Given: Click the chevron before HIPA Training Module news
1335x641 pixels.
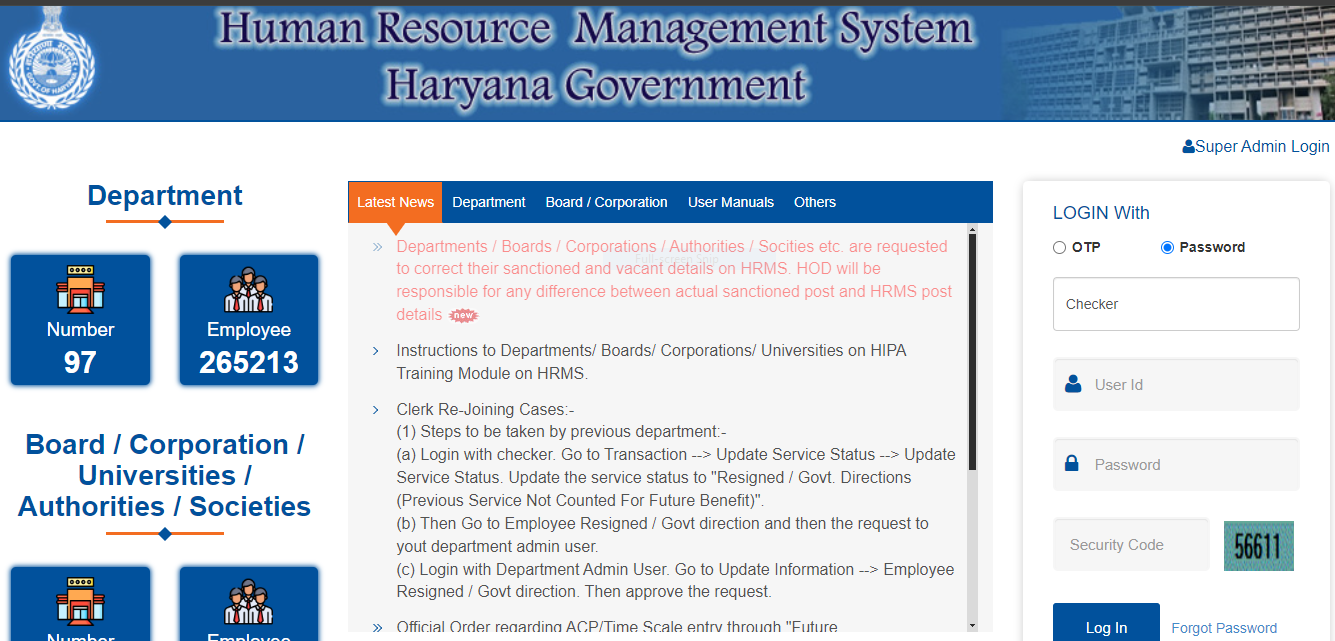Looking at the screenshot, I should click(376, 351).
